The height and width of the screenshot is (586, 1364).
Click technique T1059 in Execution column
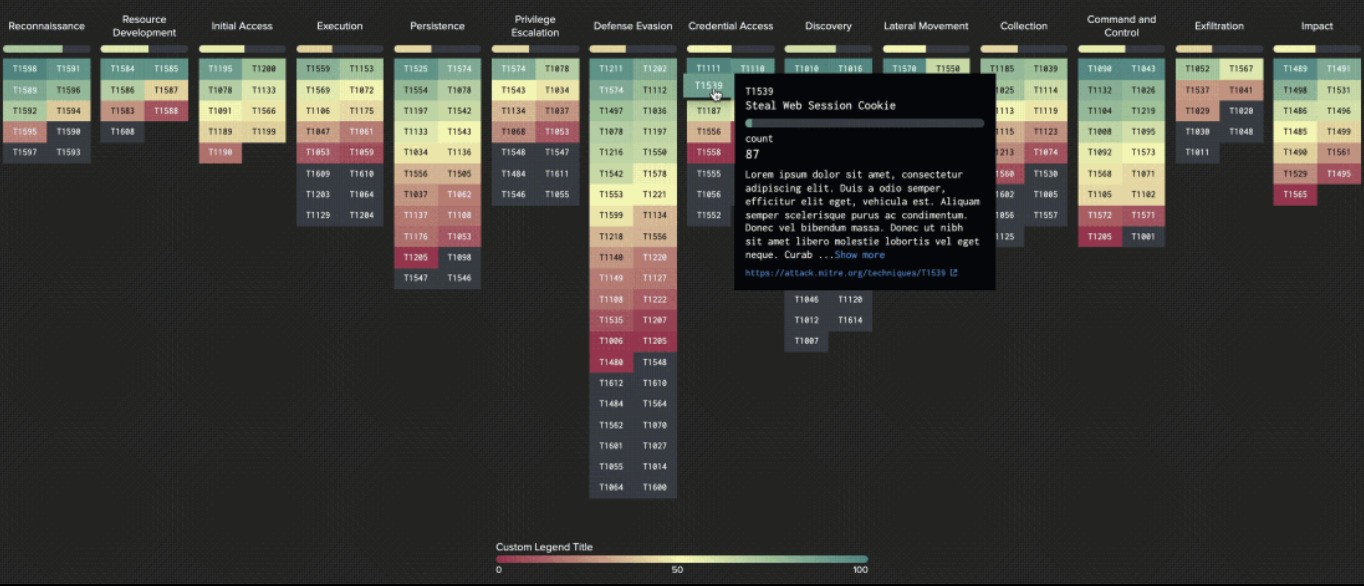pos(361,153)
